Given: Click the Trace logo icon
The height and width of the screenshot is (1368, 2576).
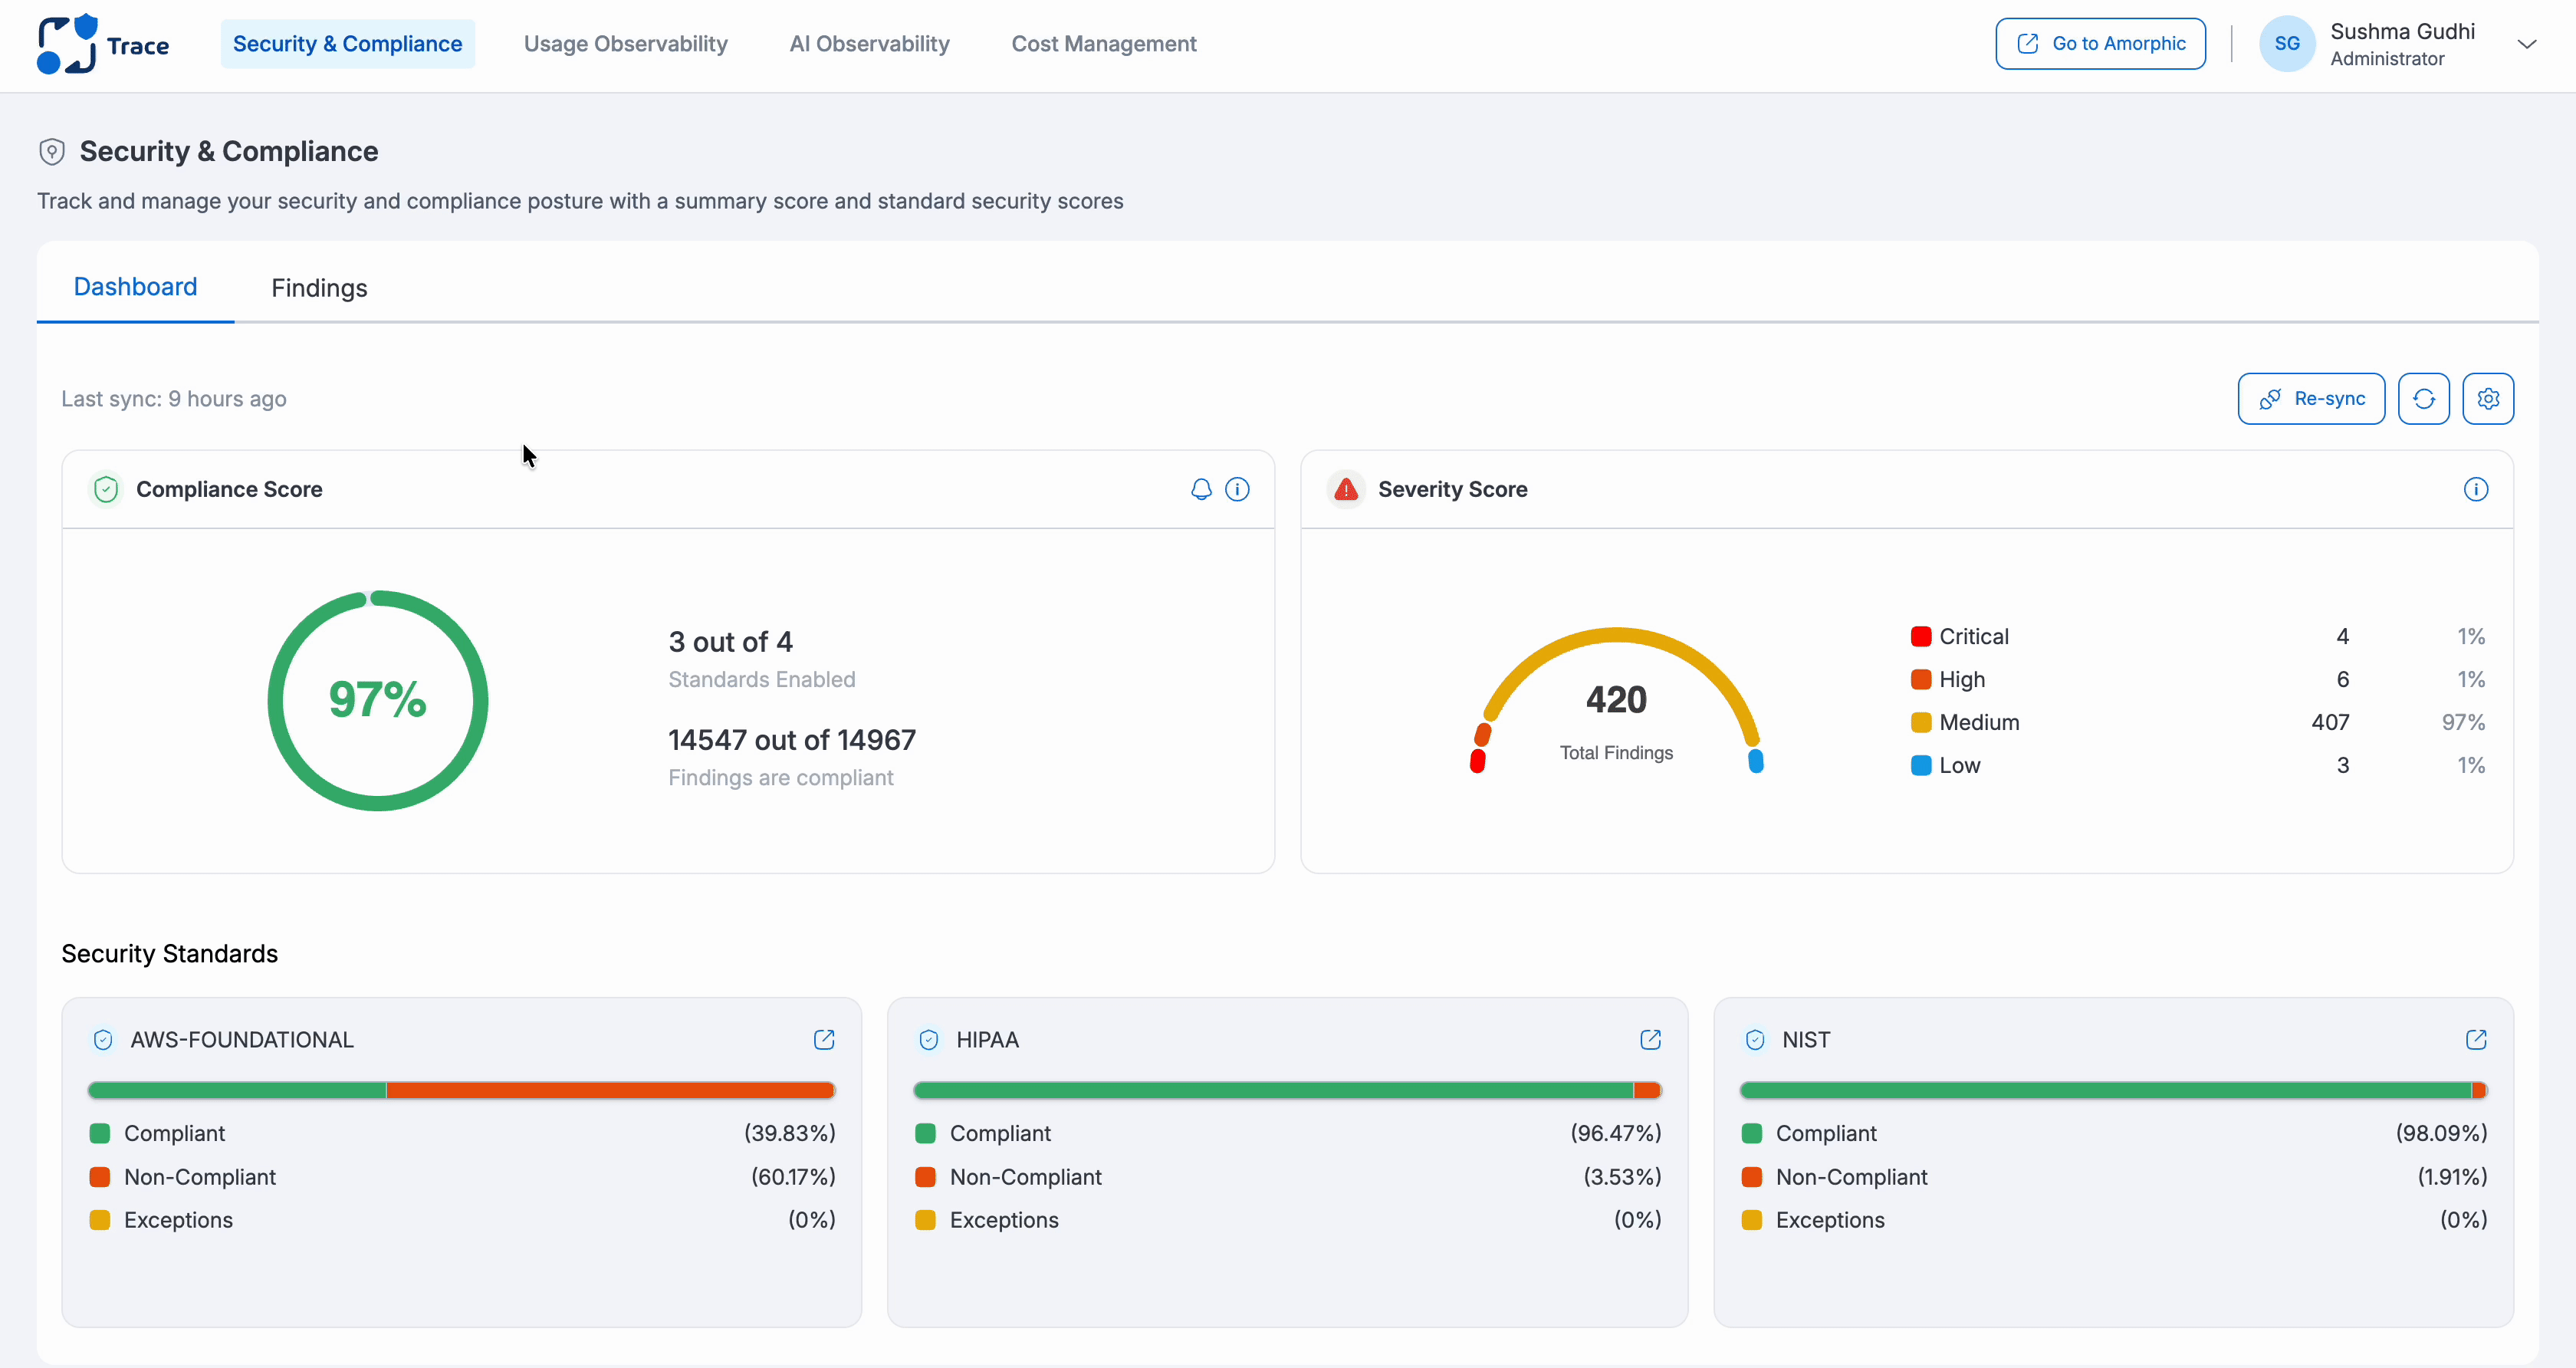Looking at the screenshot, I should pyautogui.click(x=67, y=44).
